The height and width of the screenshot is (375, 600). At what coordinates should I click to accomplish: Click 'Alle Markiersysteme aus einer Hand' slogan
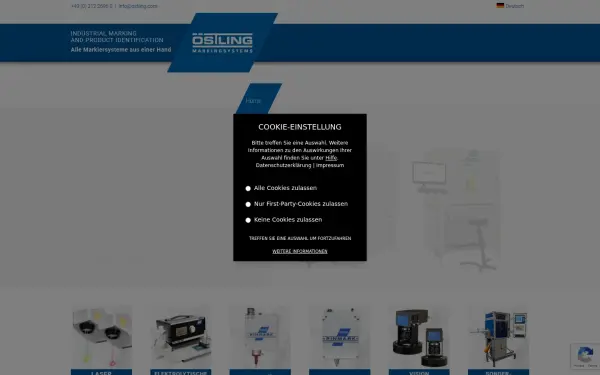pos(121,50)
